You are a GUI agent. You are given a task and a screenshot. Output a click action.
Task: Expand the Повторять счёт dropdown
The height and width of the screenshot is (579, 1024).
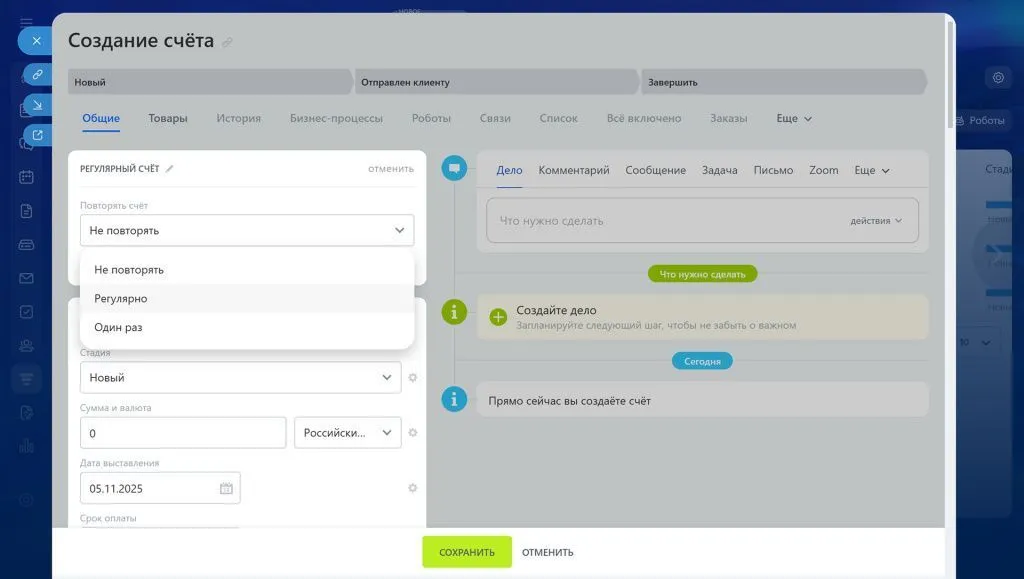[246, 230]
